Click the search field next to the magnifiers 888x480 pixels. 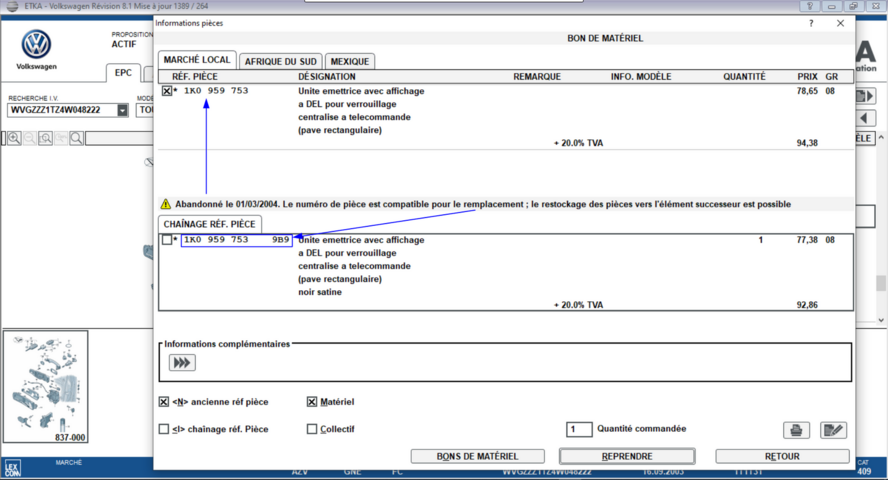tap(119, 138)
